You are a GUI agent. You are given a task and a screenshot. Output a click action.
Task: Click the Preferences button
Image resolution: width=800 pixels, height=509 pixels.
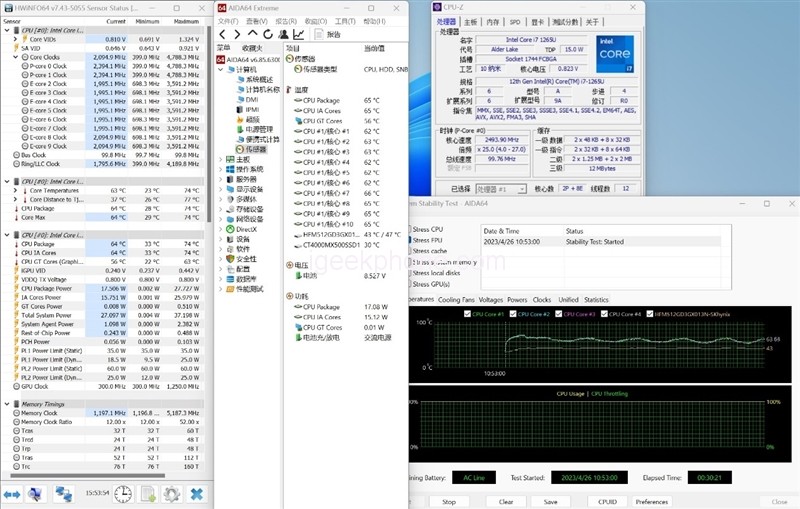(x=651, y=501)
